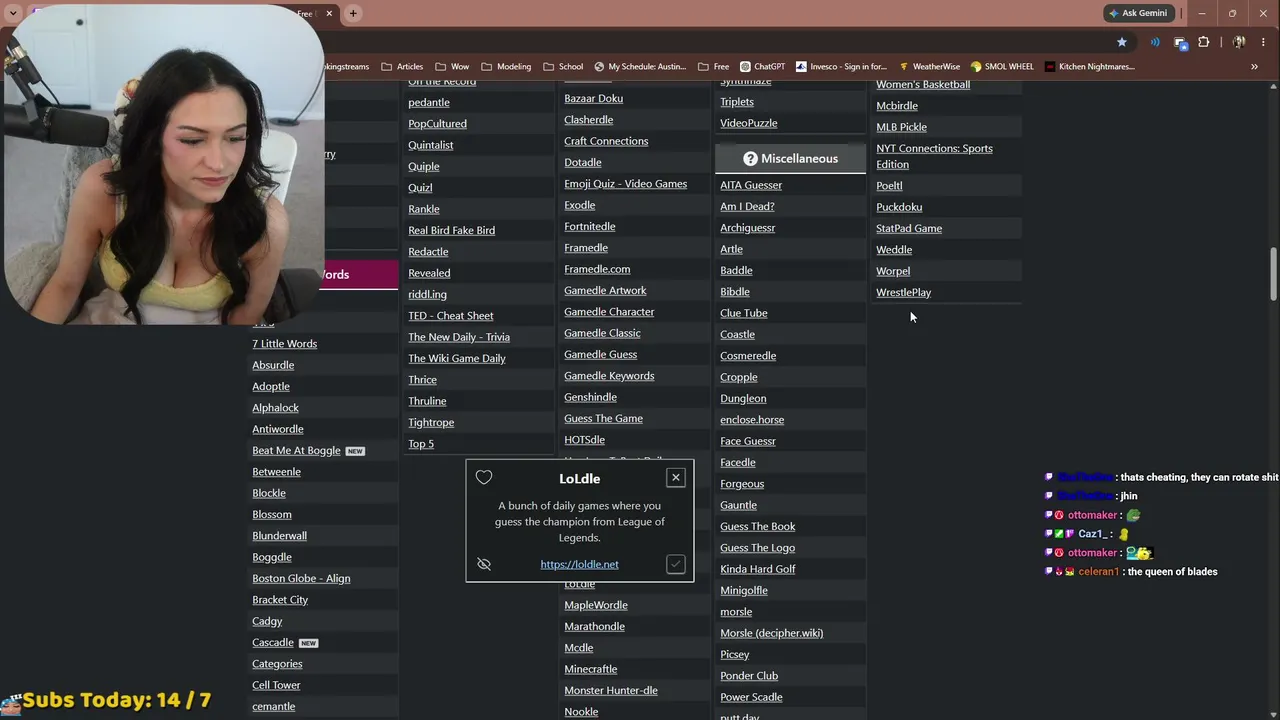Click celeran1's username in stream chat

tap(1097, 572)
